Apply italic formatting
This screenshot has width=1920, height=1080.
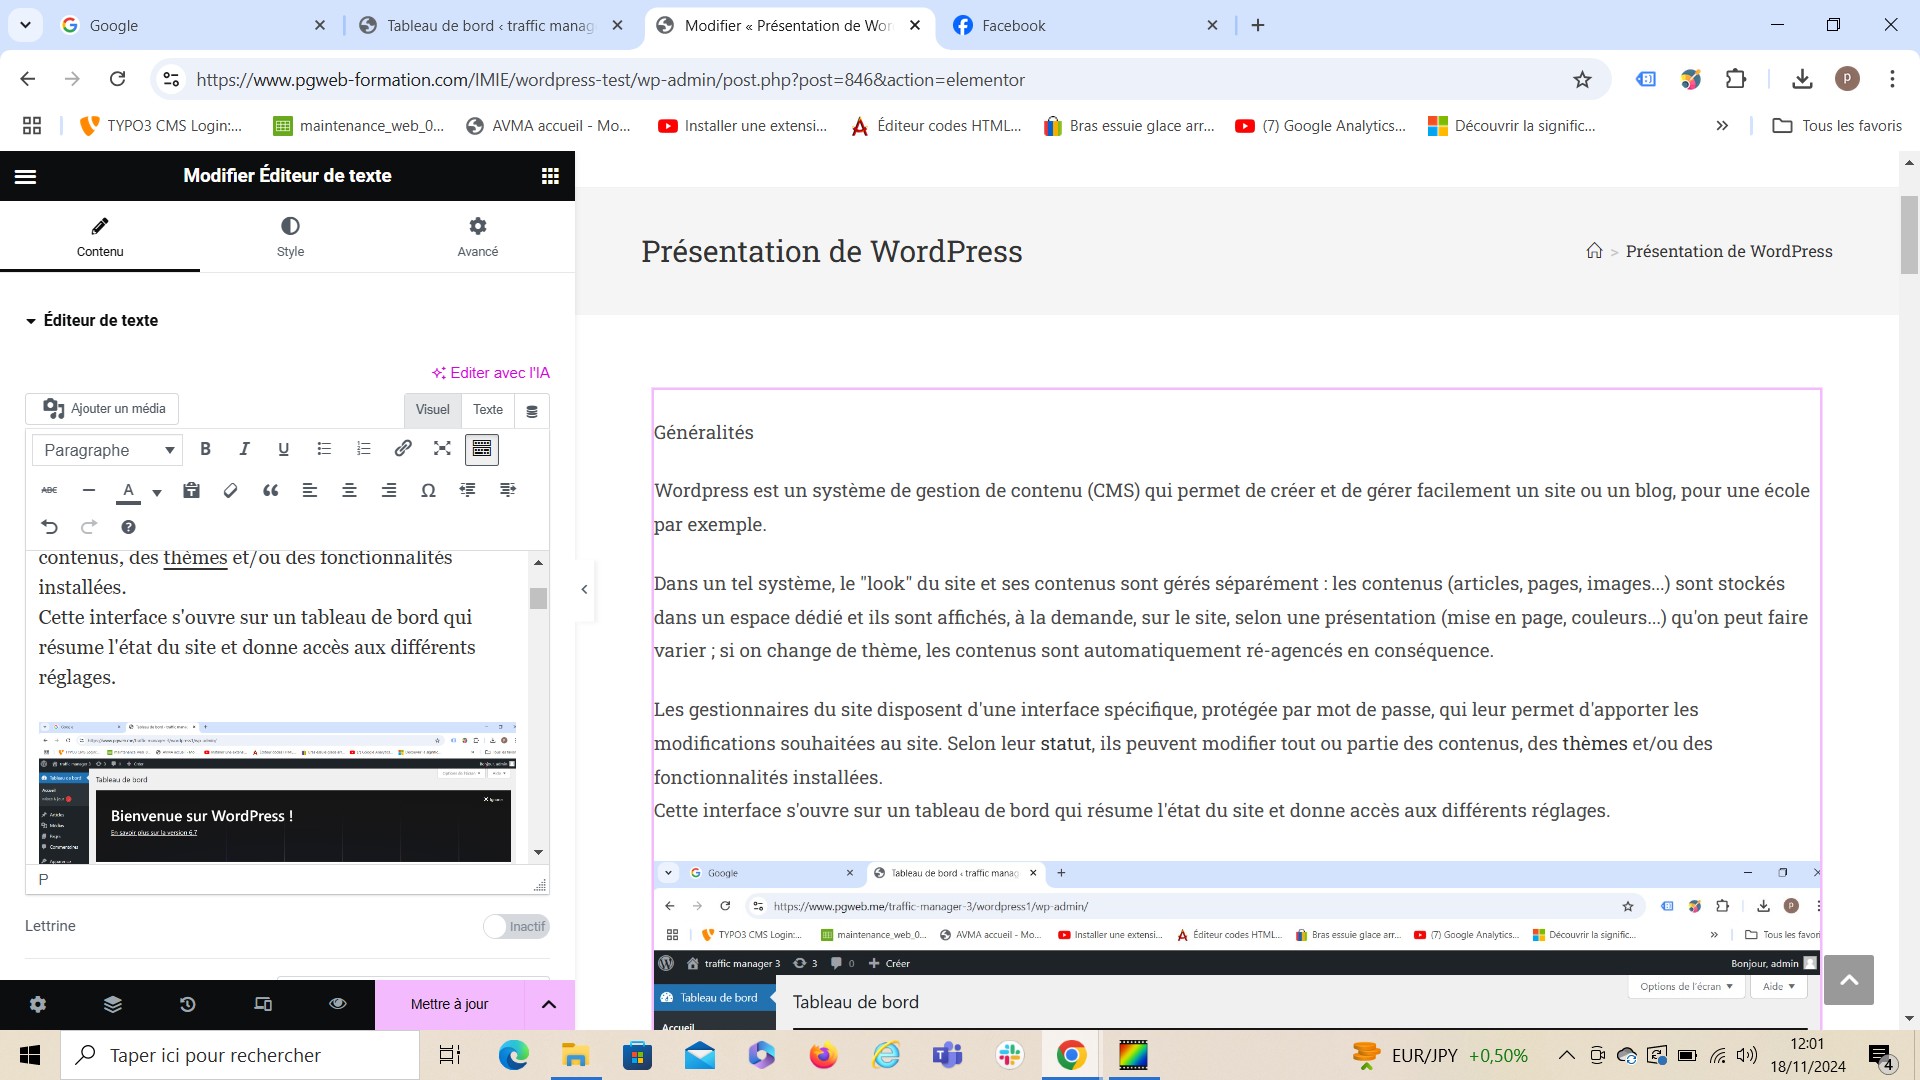[x=244, y=449]
